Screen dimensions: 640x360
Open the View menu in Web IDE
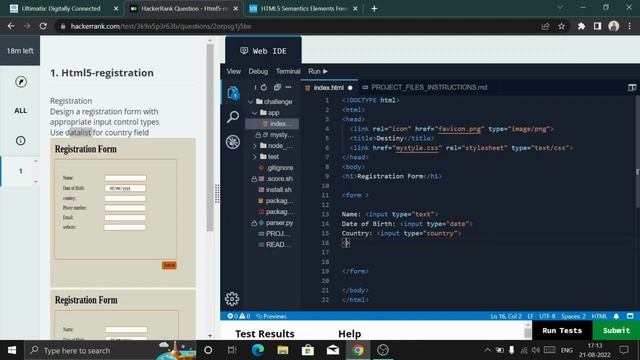click(233, 71)
